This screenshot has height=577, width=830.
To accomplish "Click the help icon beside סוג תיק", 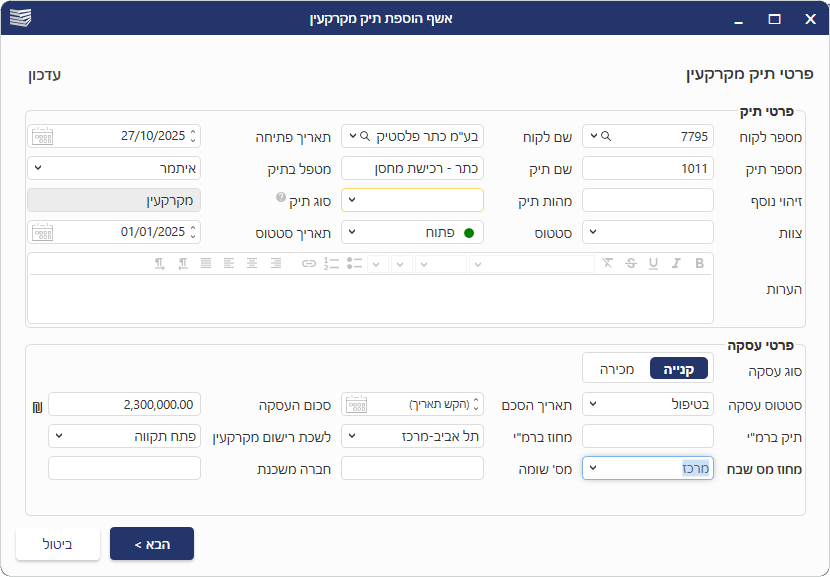I will (281, 198).
